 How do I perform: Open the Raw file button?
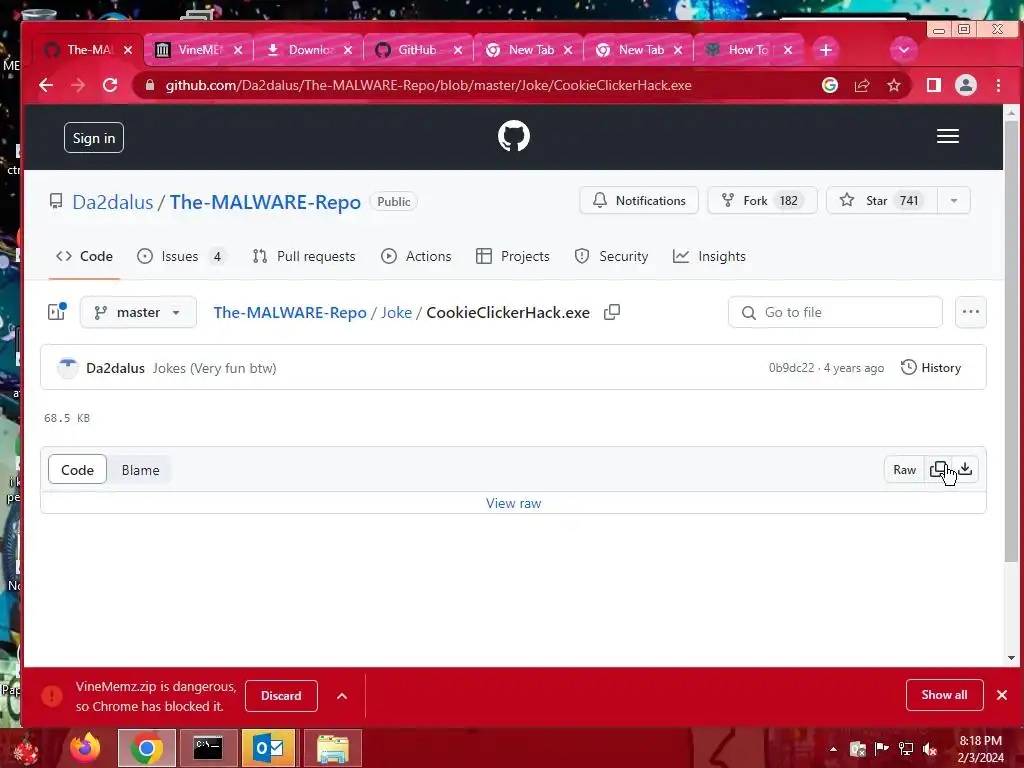pyautogui.click(x=904, y=470)
